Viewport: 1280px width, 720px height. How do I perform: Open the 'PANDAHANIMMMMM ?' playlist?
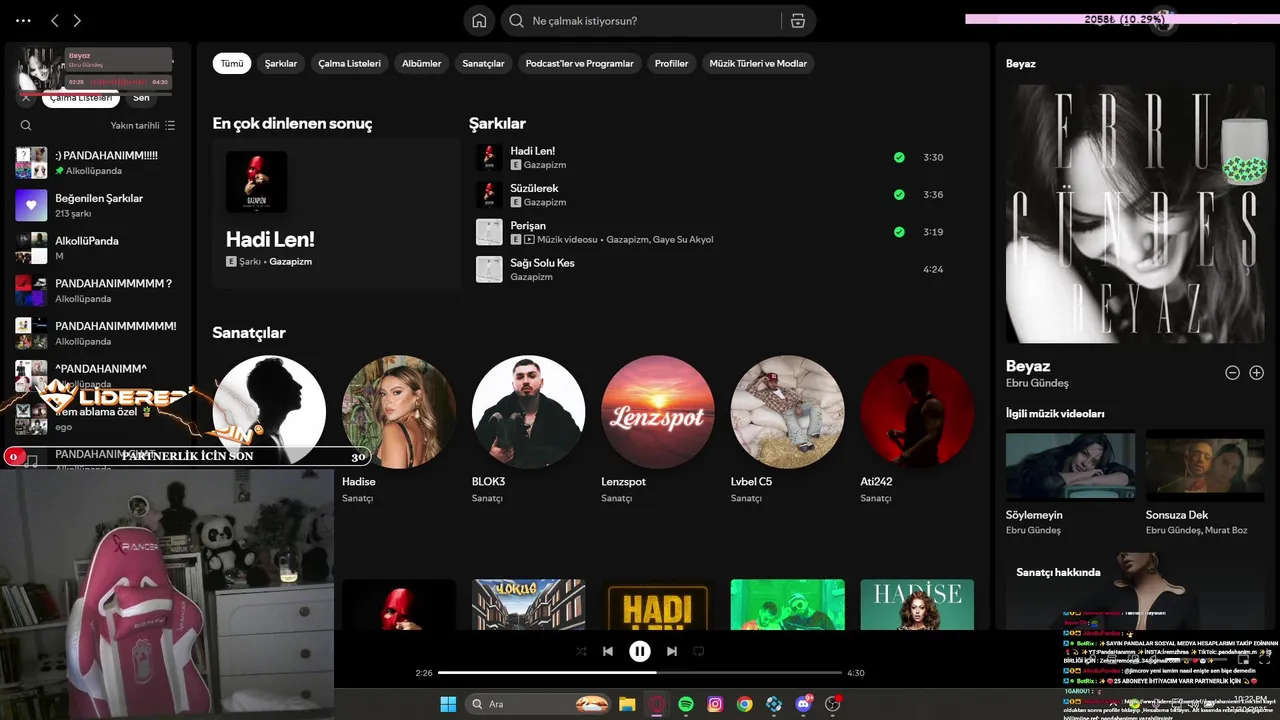click(97, 291)
